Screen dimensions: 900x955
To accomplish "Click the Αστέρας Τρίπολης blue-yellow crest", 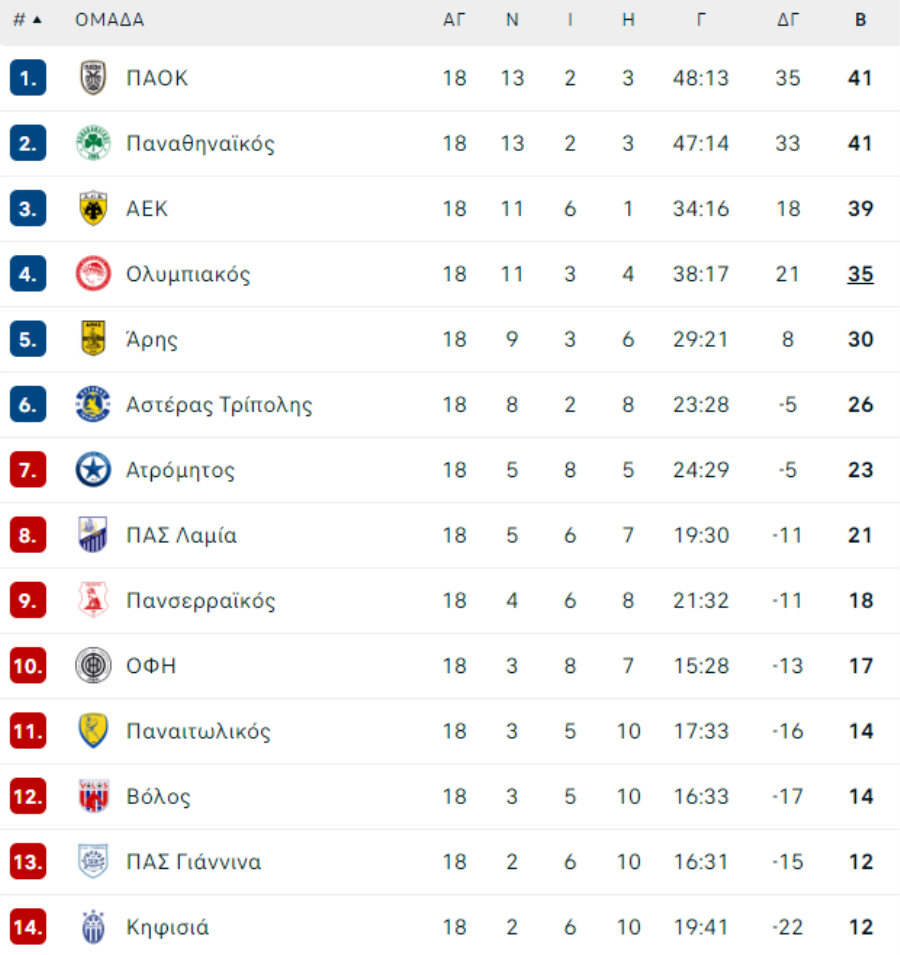I will pos(93,404).
